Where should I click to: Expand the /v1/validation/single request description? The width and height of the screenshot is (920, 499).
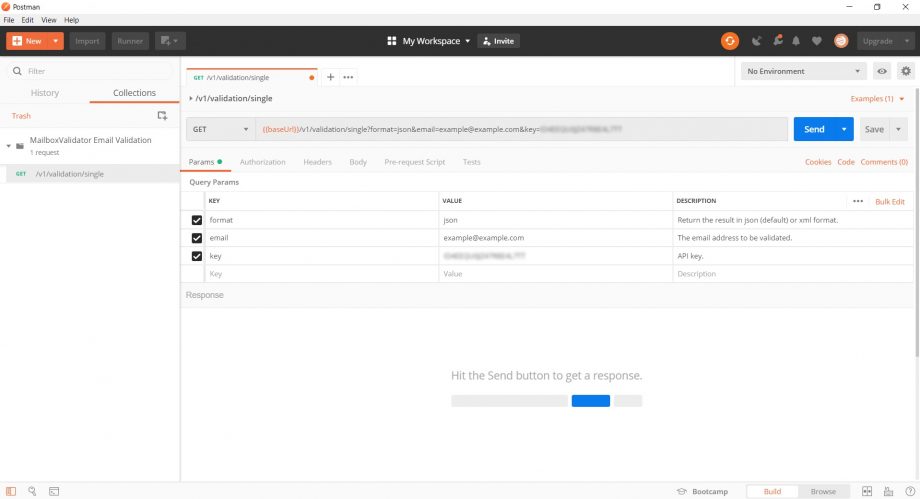pyautogui.click(x=191, y=99)
